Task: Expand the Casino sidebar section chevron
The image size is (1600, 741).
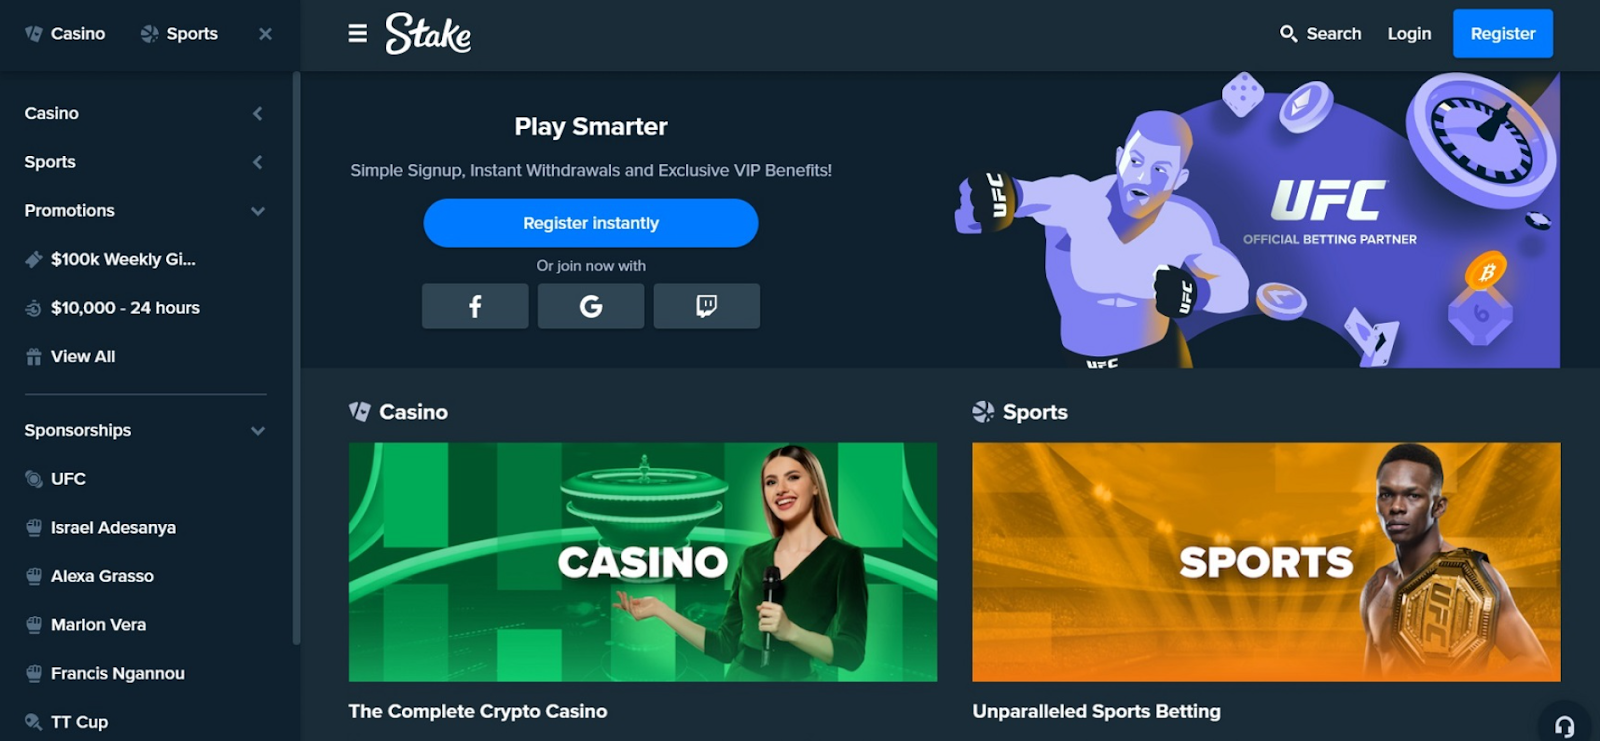Action: 258,113
